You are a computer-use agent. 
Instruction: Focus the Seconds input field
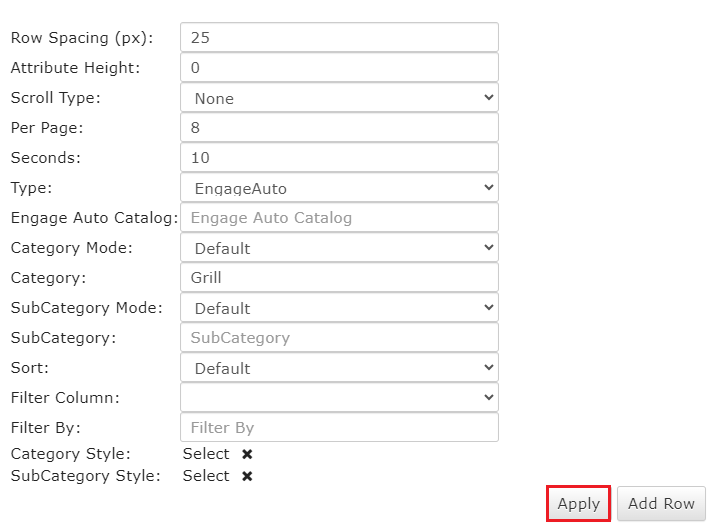(x=339, y=158)
